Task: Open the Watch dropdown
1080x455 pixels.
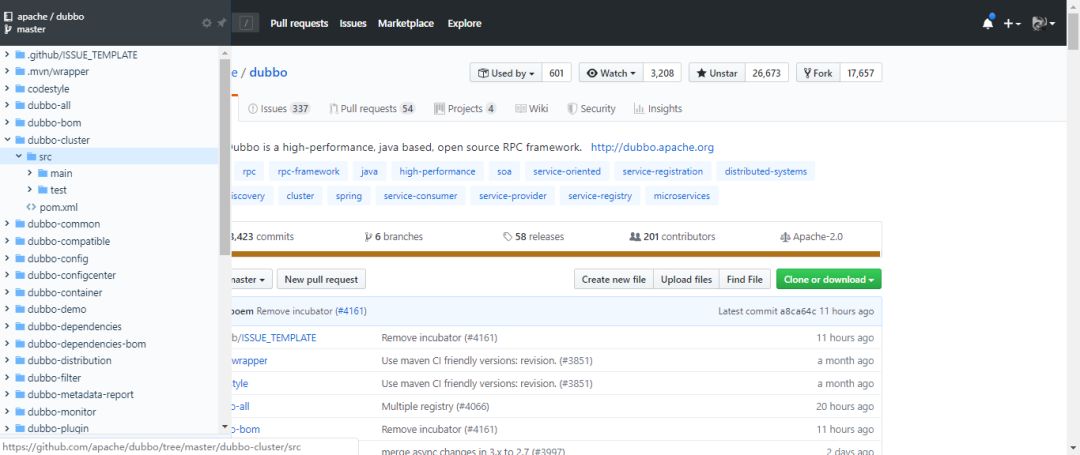Action: [611, 73]
